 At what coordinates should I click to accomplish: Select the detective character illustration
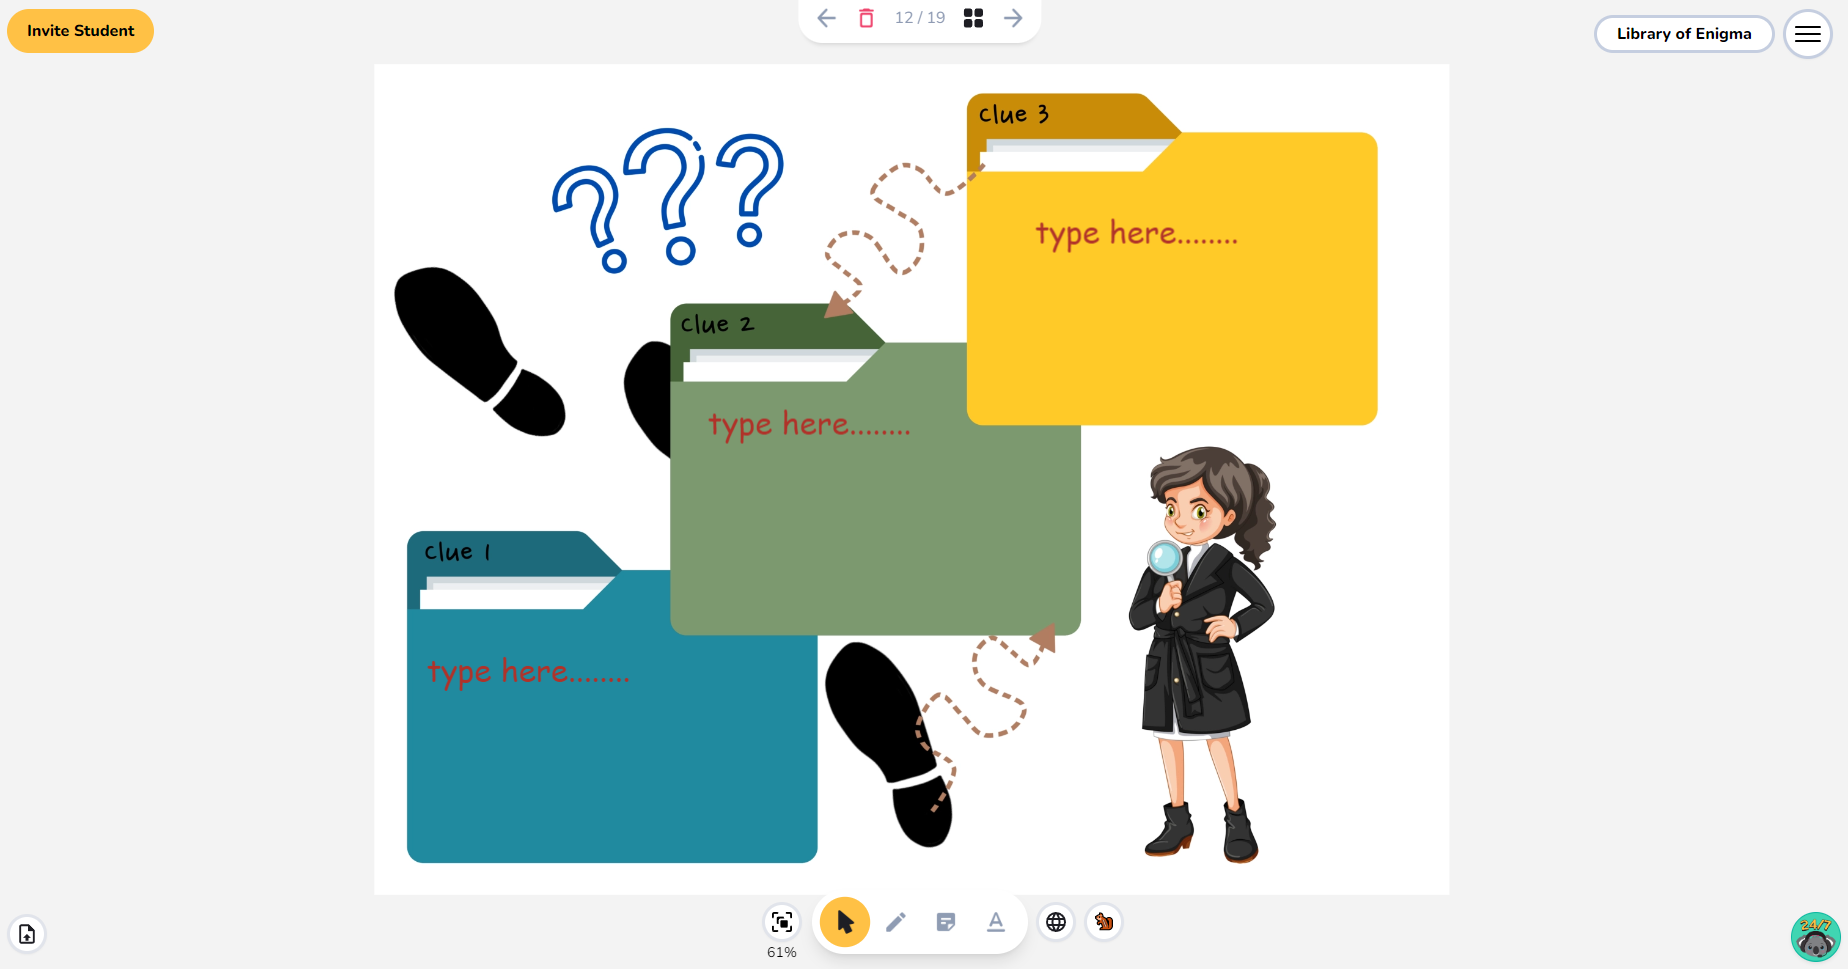click(1200, 650)
